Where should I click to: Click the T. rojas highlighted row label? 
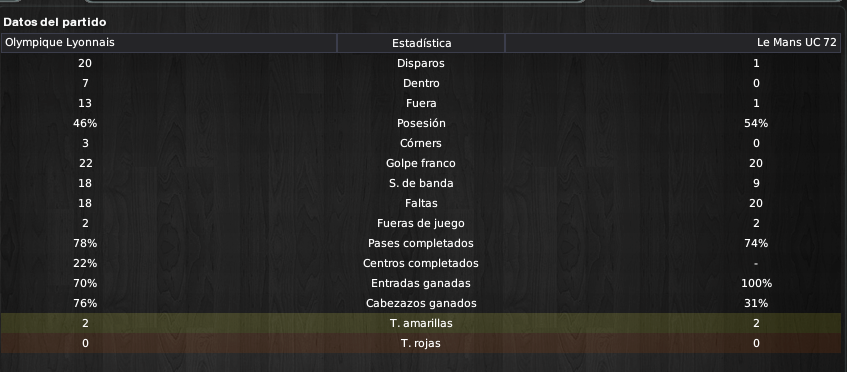click(421, 343)
